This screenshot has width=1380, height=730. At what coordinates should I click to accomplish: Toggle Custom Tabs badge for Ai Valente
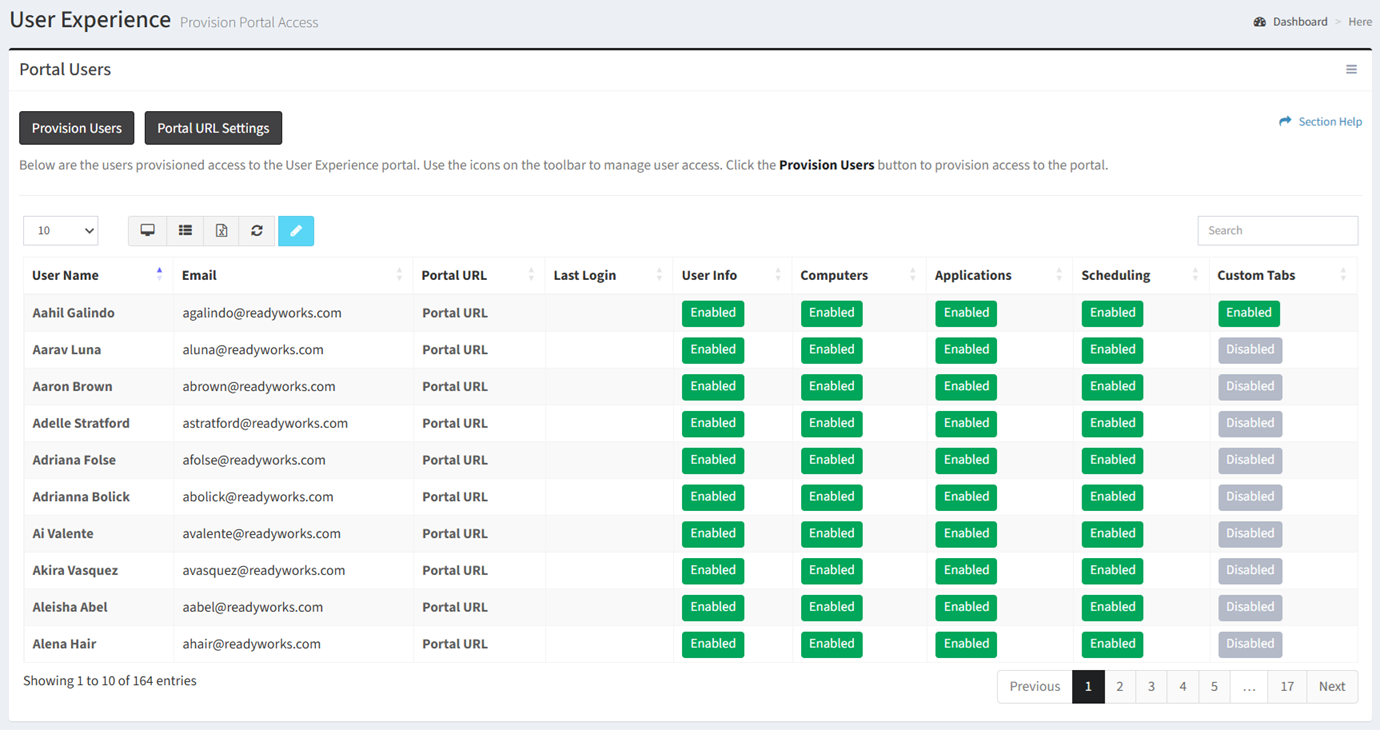(1250, 534)
